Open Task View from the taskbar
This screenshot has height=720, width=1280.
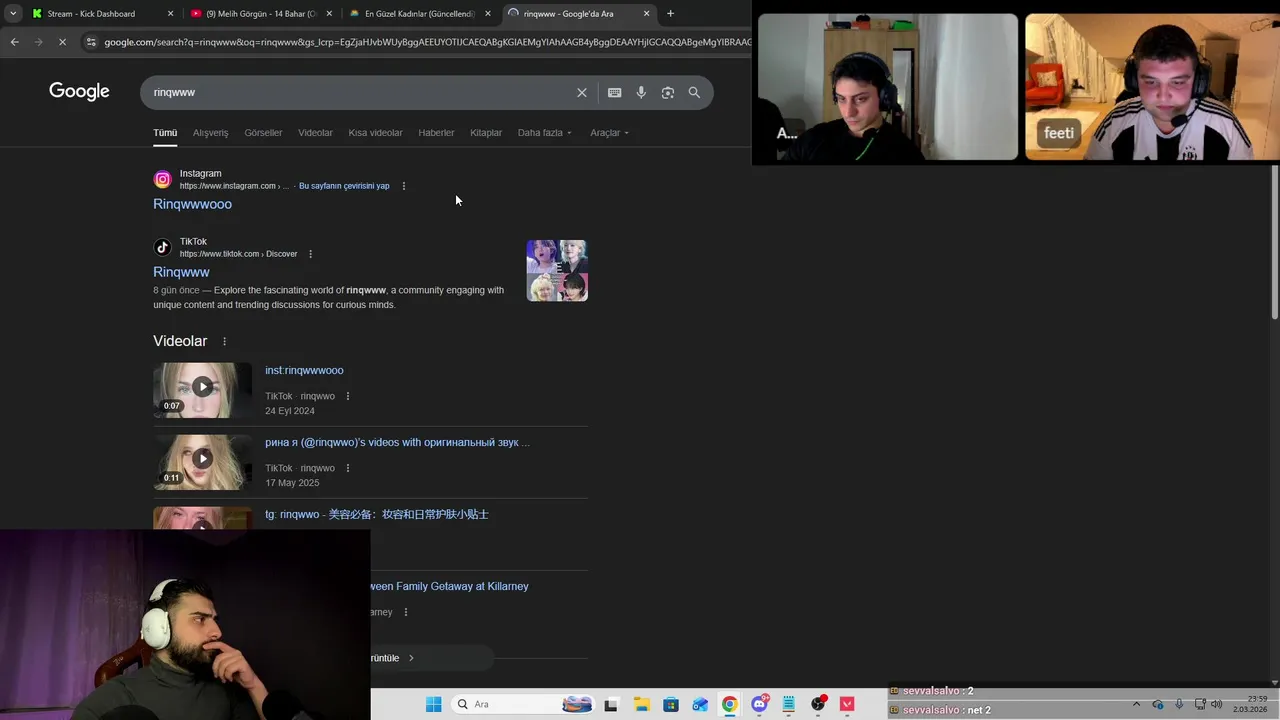point(611,704)
